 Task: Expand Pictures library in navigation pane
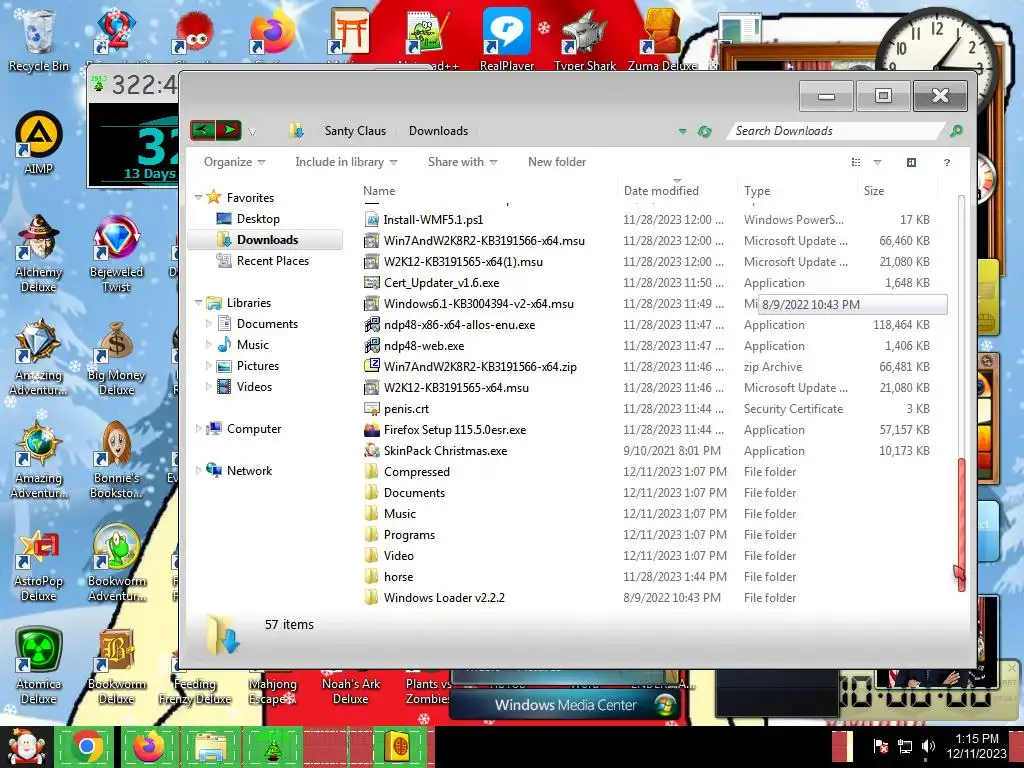208,366
